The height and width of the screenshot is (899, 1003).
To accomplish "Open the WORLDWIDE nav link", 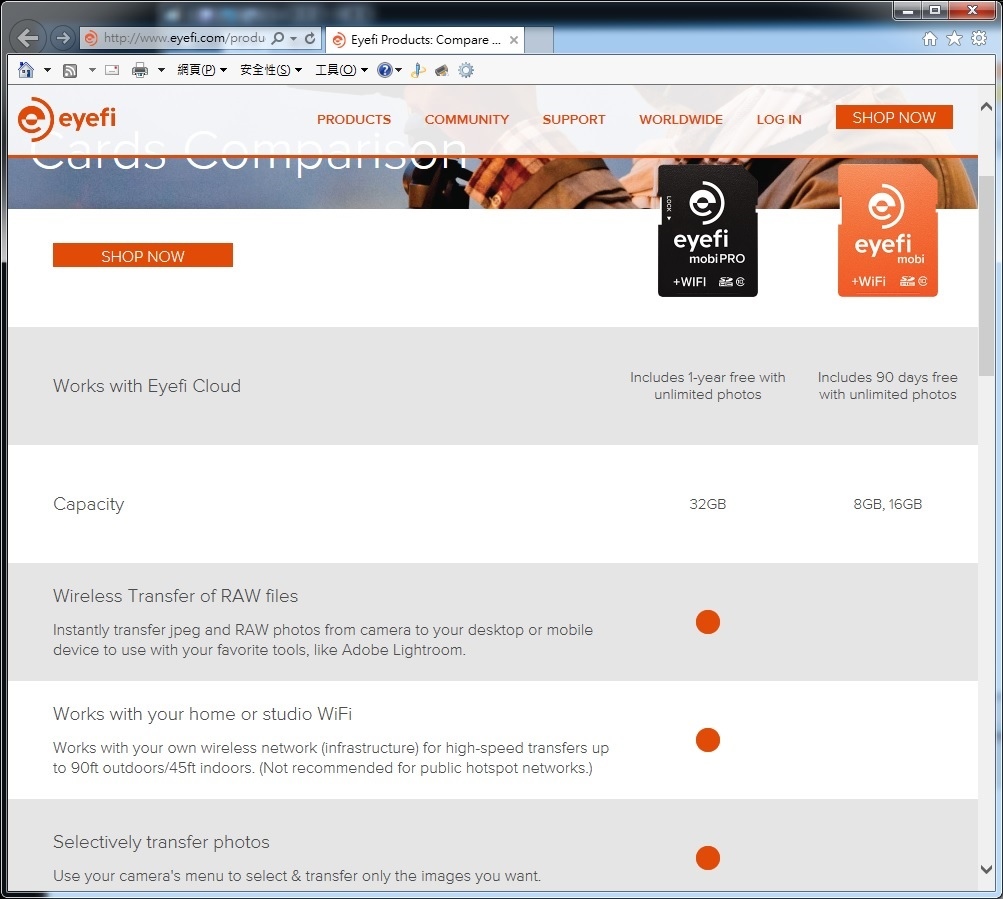I will [681, 120].
